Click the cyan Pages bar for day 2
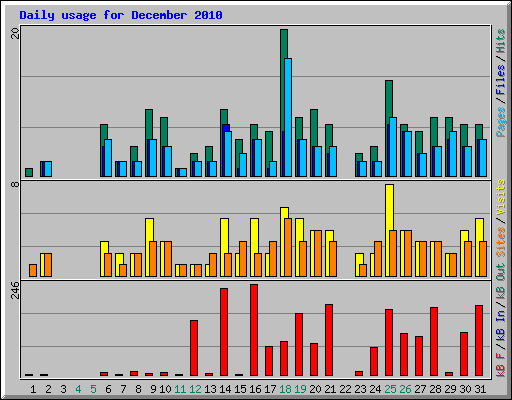 point(48,169)
